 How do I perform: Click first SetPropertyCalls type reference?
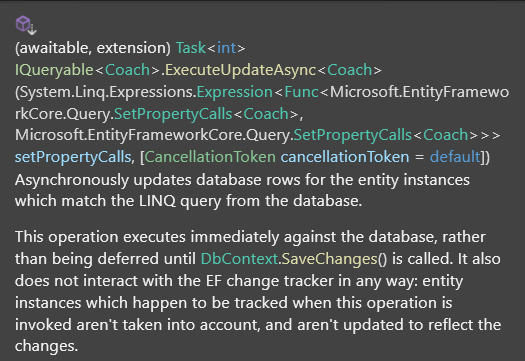pyautogui.click(x=173, y=114)
